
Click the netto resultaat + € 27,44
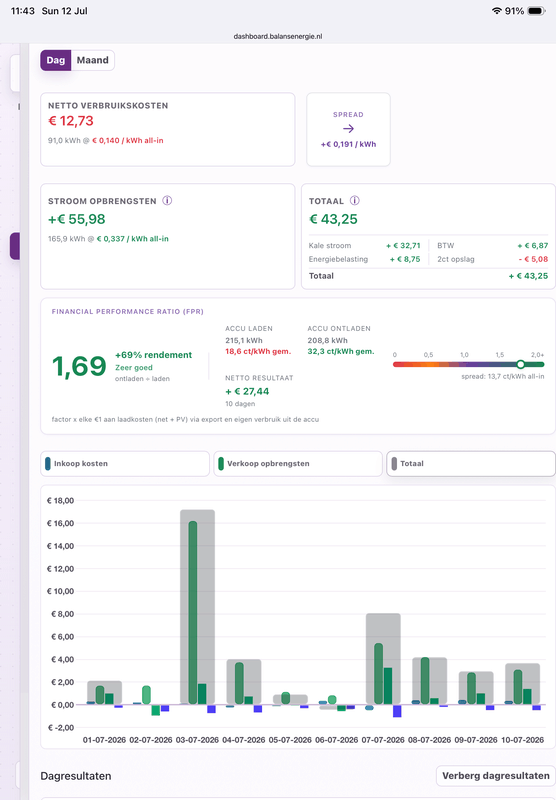coord(247,391)
